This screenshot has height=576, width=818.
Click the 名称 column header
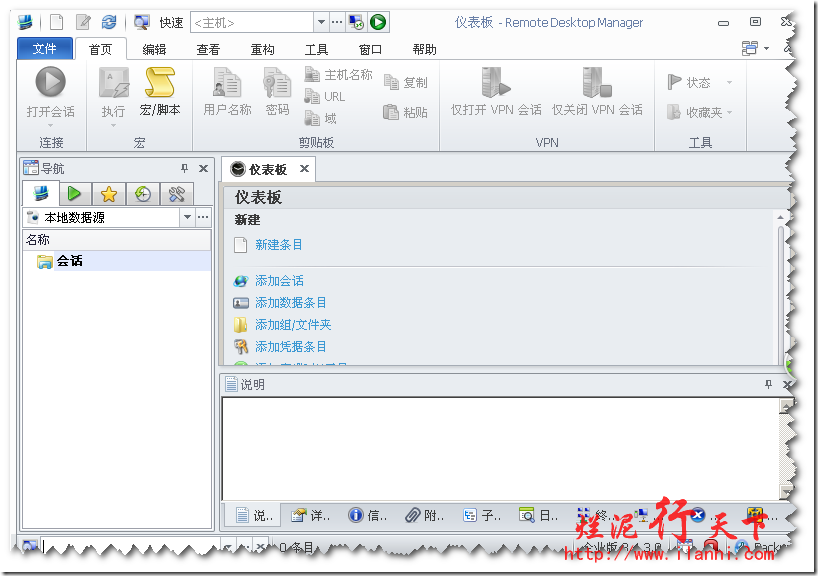click(x=117, y=240)
